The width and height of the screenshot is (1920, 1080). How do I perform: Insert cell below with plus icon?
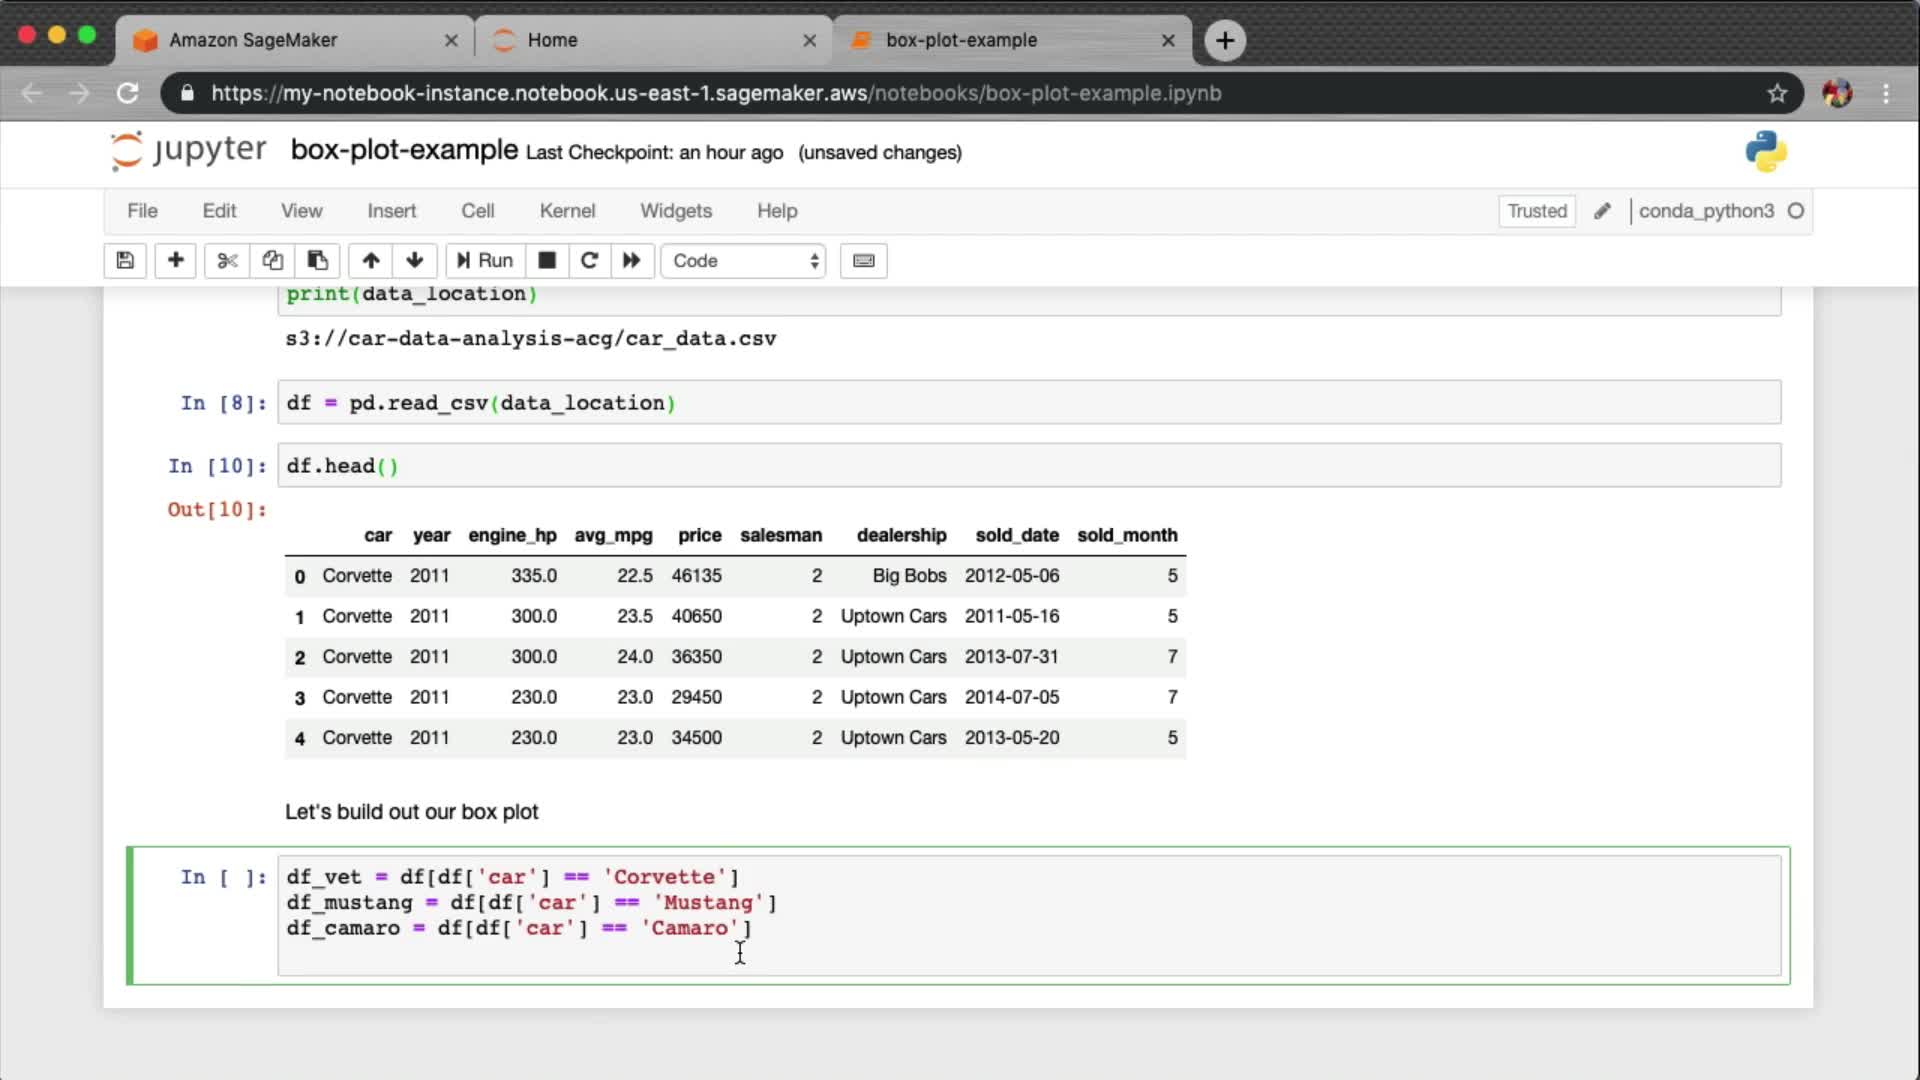tap(175, 261)
